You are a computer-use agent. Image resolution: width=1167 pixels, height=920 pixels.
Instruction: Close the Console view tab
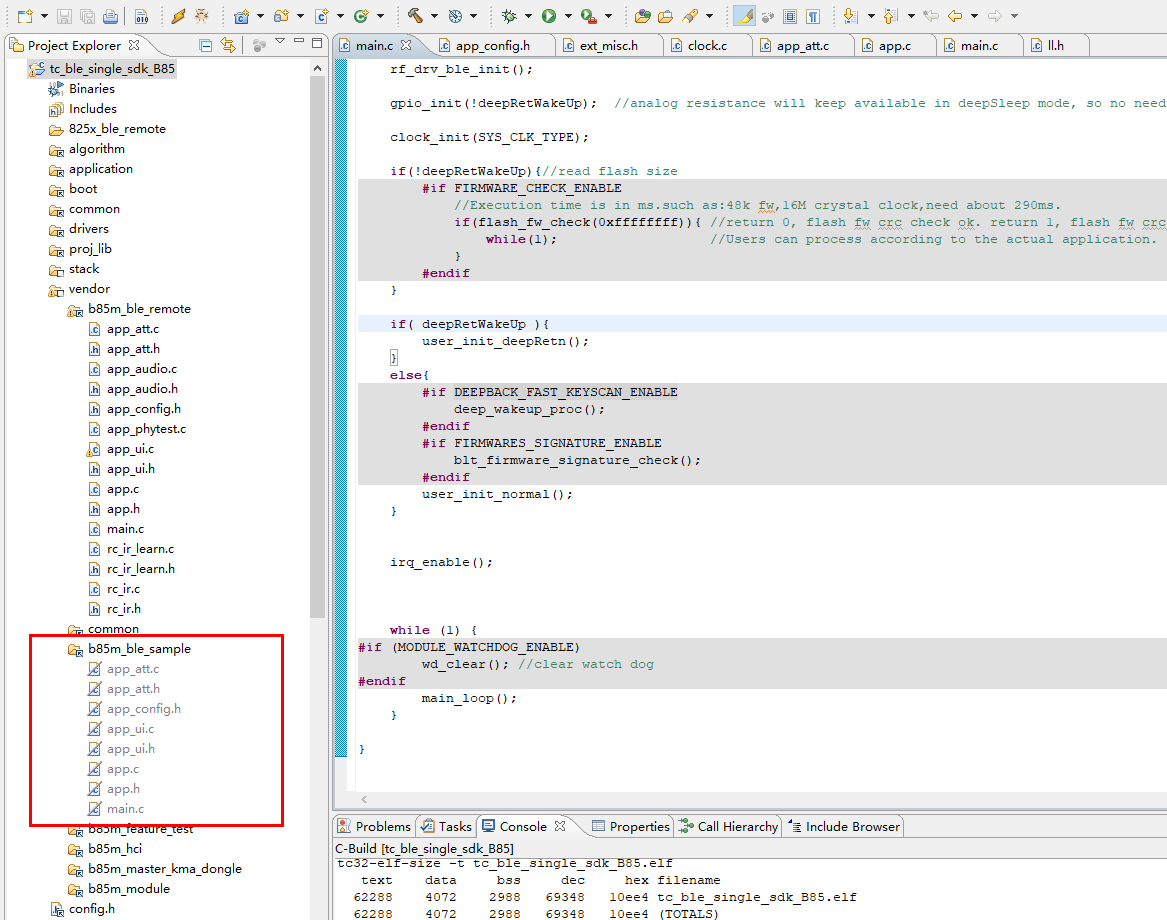click(560, 826)
